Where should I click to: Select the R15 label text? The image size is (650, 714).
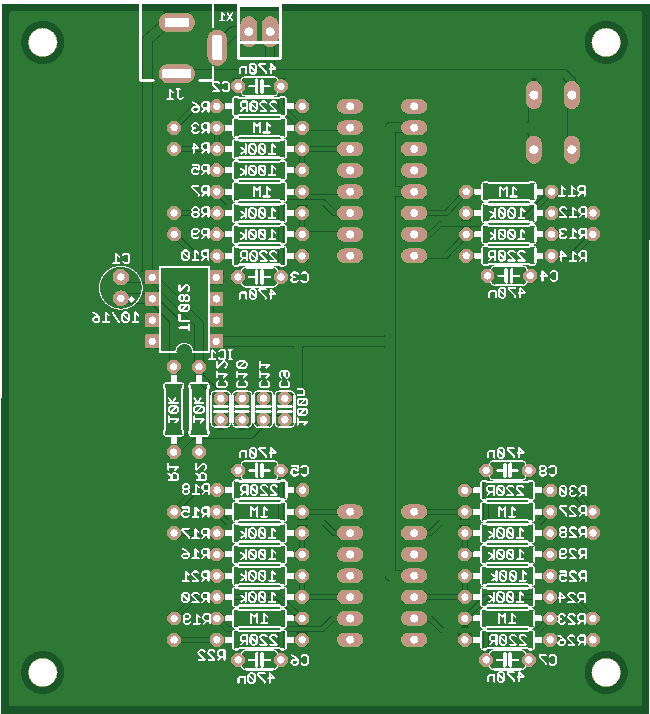click(x=196, y=512)
